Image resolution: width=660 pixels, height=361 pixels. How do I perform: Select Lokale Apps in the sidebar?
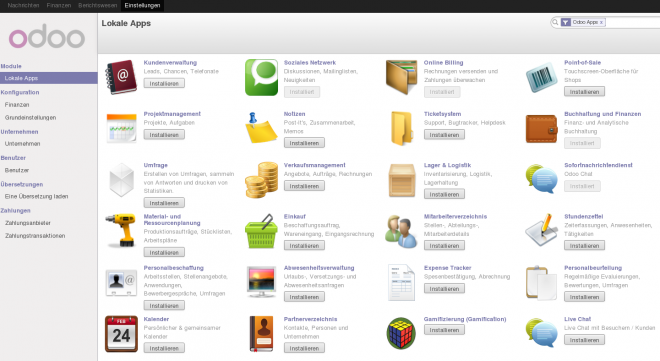(x=49, y=78)
